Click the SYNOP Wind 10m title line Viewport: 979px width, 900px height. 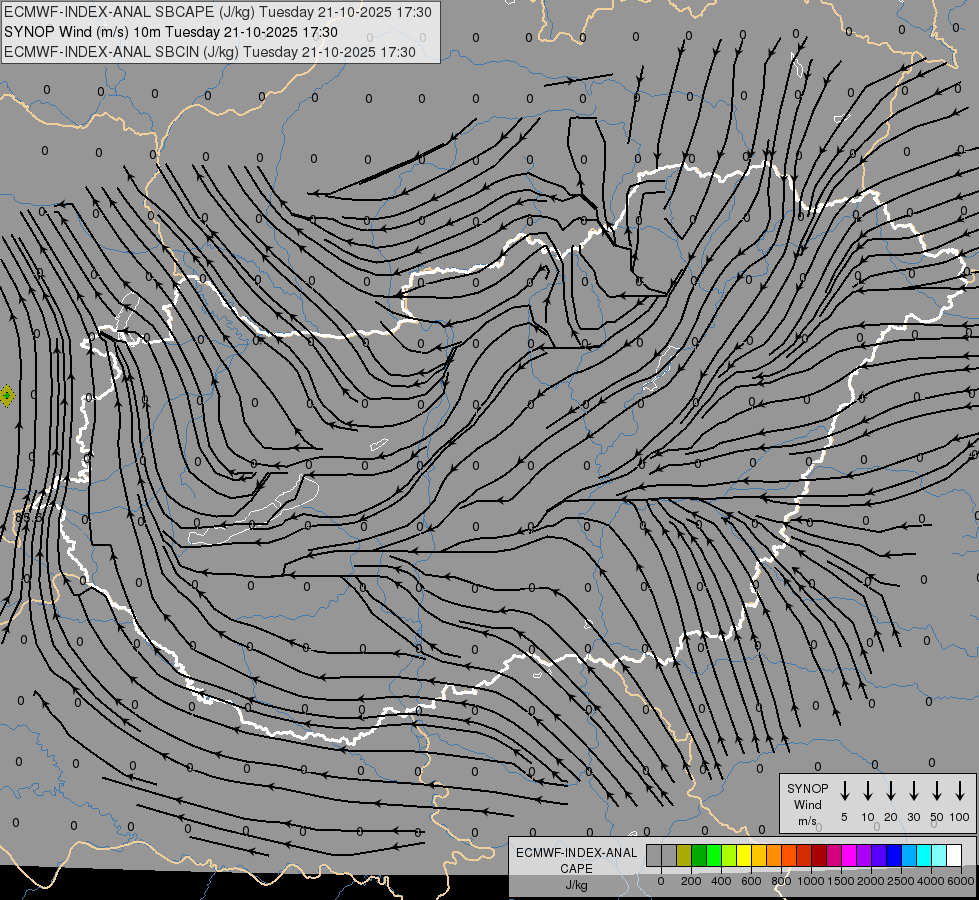pos(171,32)
